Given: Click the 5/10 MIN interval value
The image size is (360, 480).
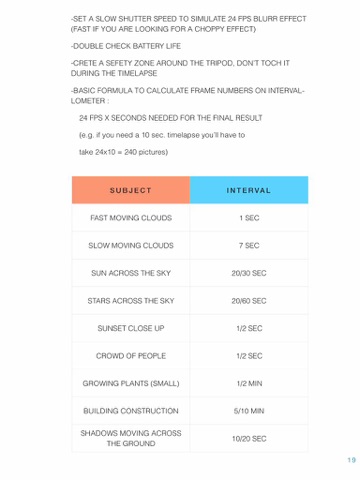Looking at the screenshot, I should [x=249, y=411].
